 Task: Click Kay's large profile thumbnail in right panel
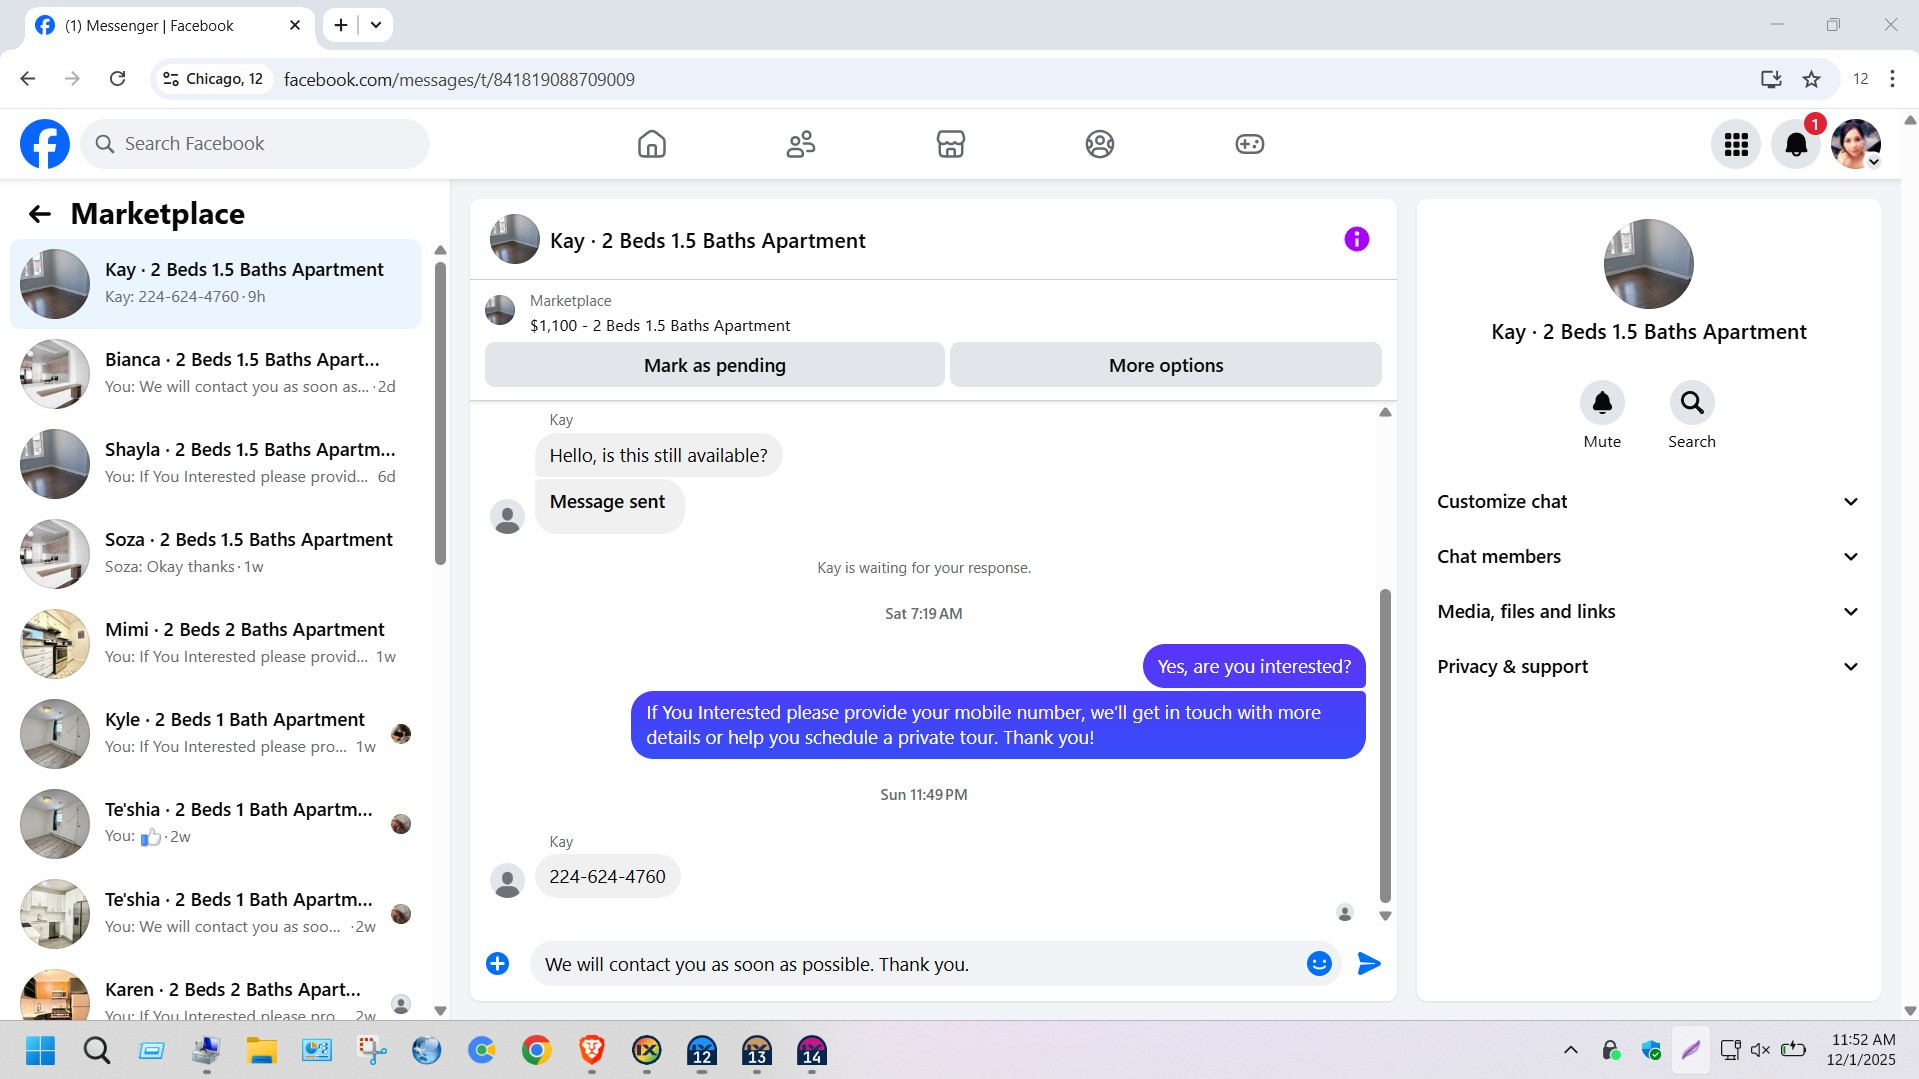[x=1648, y=264]
